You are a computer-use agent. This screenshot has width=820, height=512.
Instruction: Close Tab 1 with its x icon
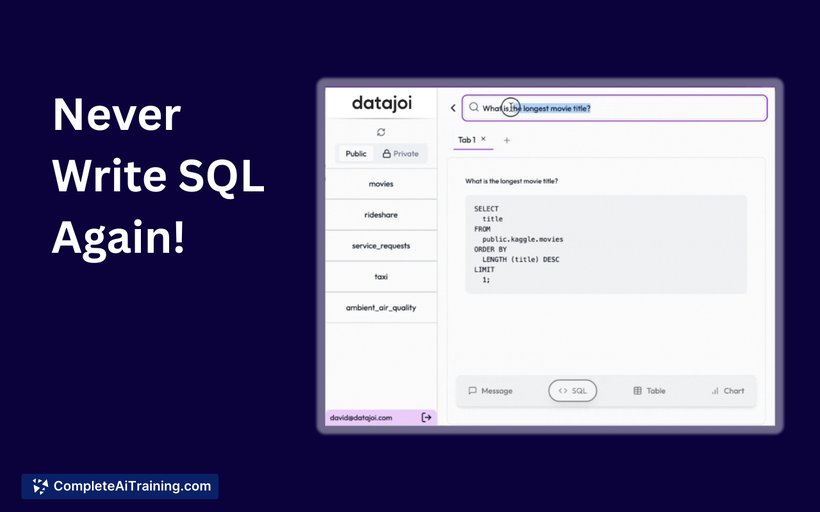tap(483, 139)
